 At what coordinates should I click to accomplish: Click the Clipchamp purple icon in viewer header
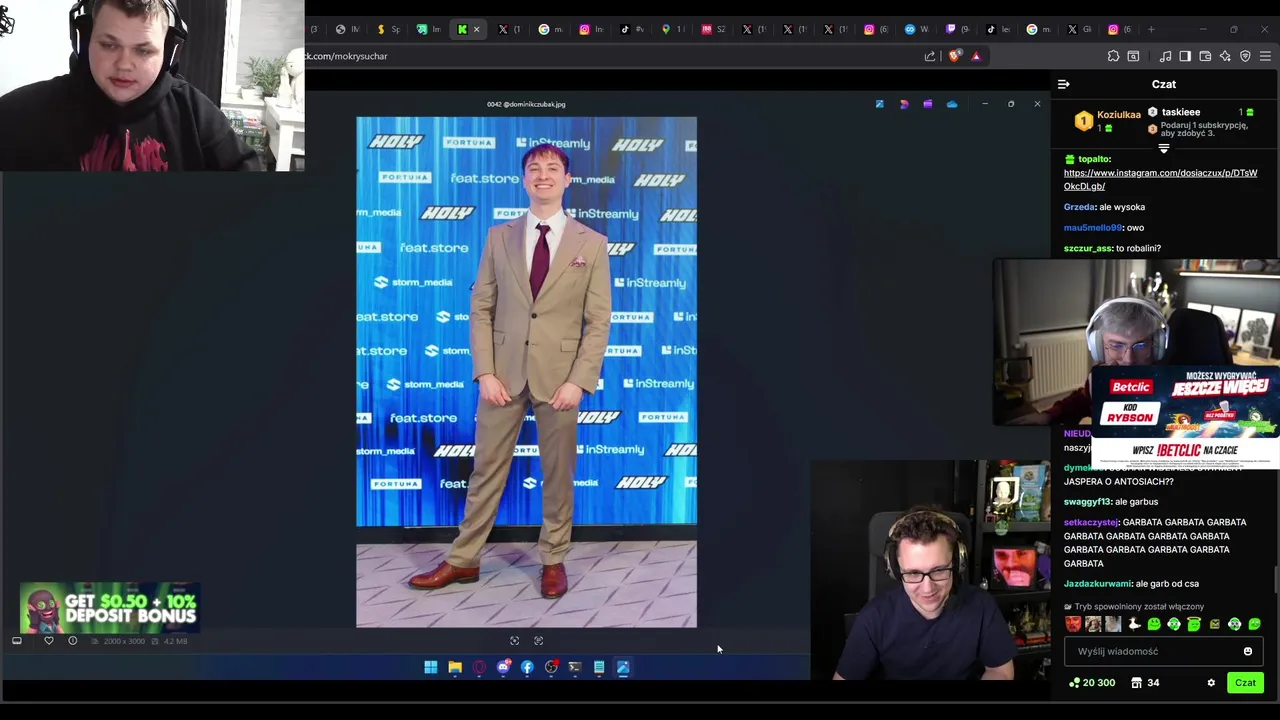(927, 104)
